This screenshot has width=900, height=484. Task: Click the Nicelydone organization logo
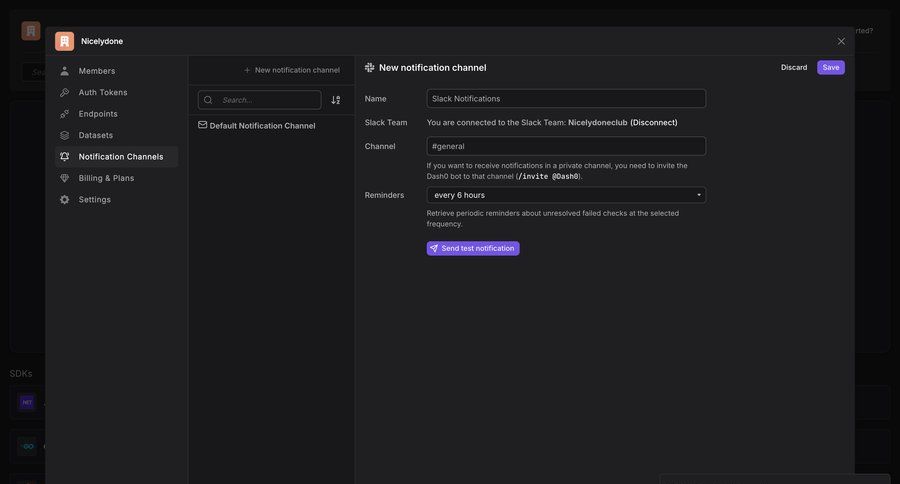coord(64,41)
